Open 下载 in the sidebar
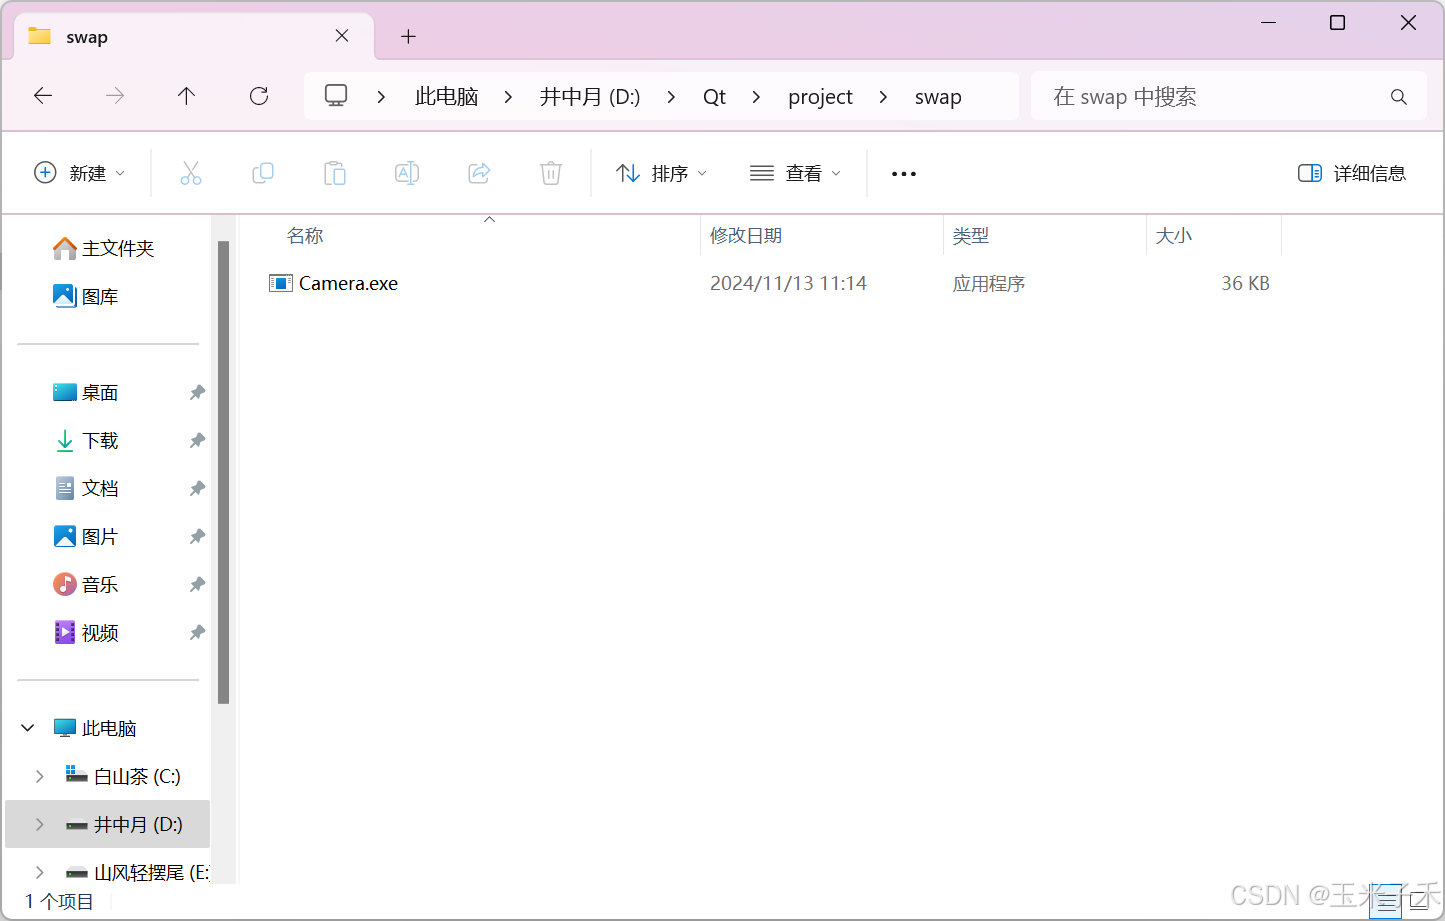The height and width of the screenshot is (921, 1445). coord(86,441)
